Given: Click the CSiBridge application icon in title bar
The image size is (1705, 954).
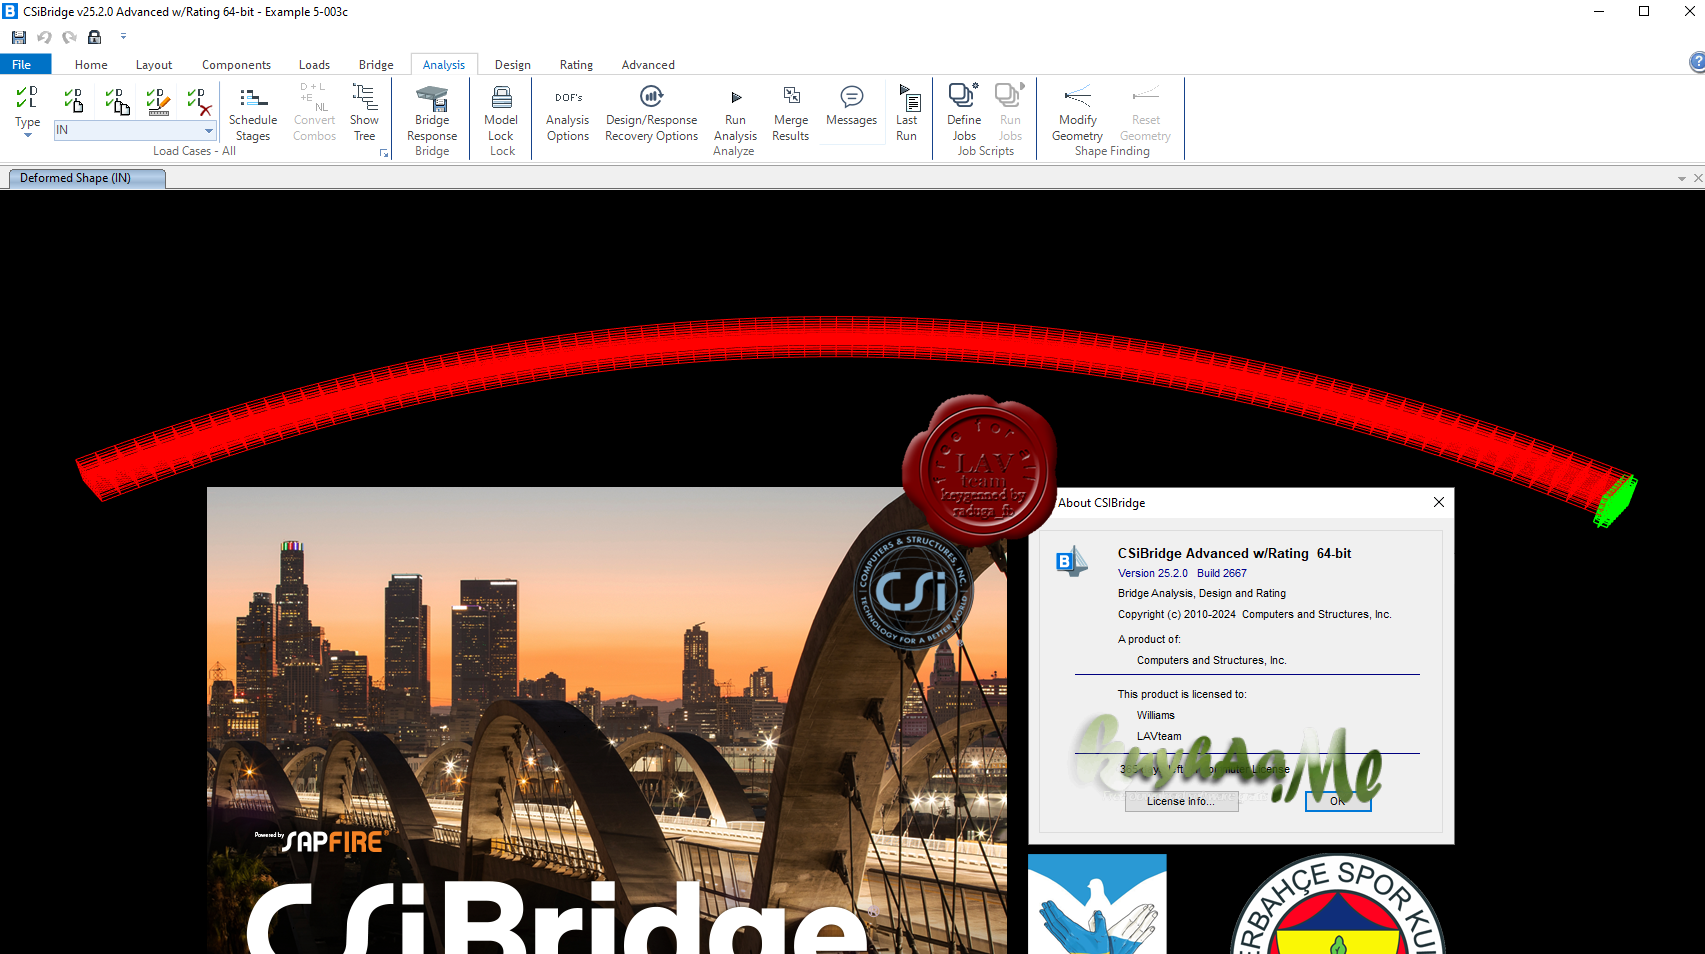Looking at the screenshot, I should point(10,11).
